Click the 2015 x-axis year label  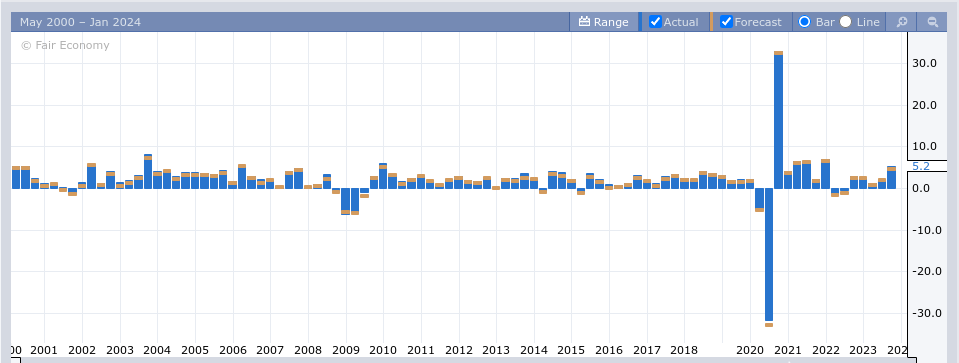pos(571,351)
